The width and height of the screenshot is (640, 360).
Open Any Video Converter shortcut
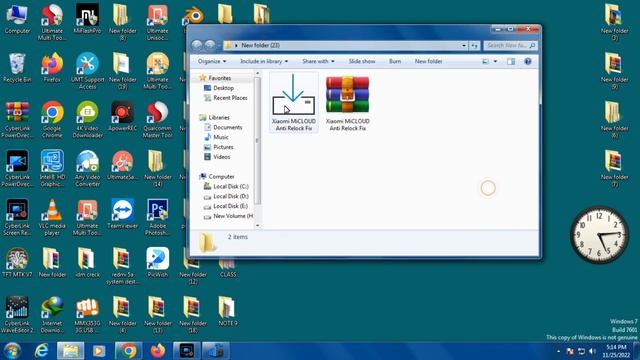(87, 169)
